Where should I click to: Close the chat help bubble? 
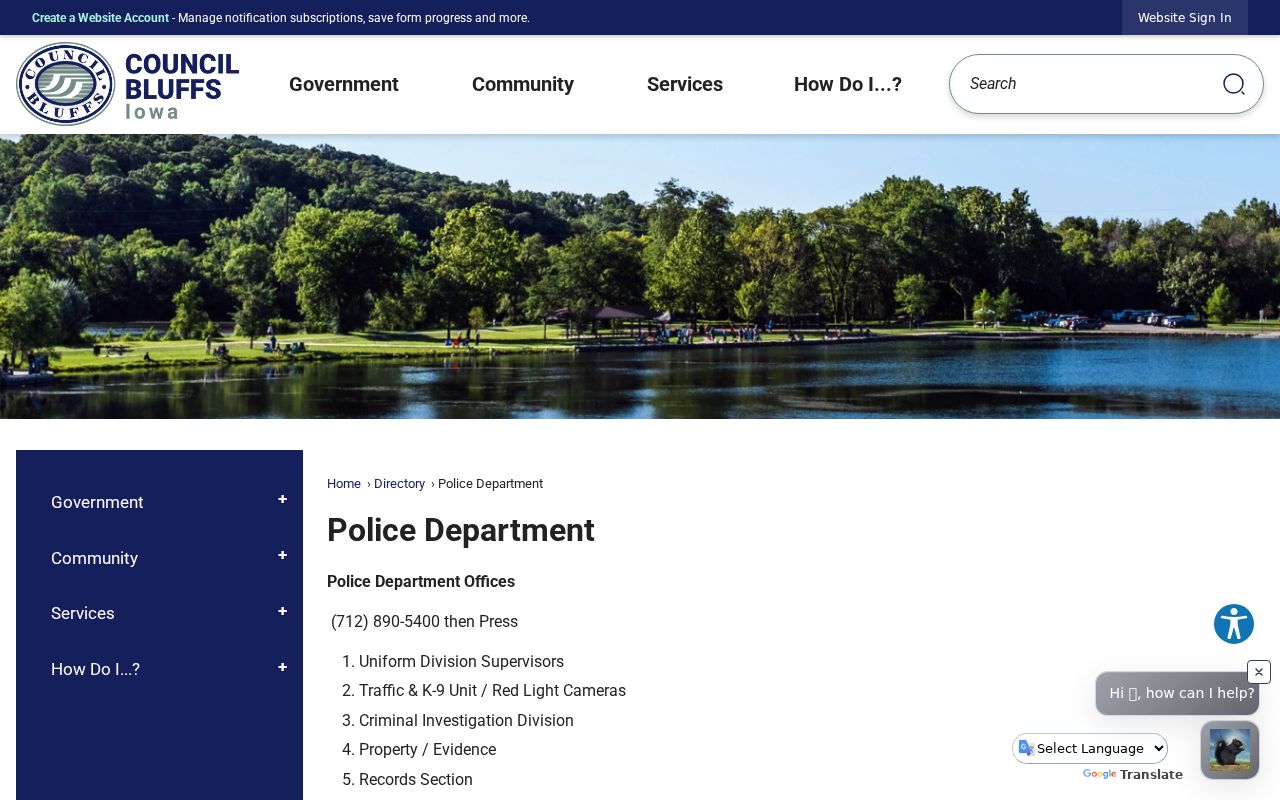(1259, 672)
